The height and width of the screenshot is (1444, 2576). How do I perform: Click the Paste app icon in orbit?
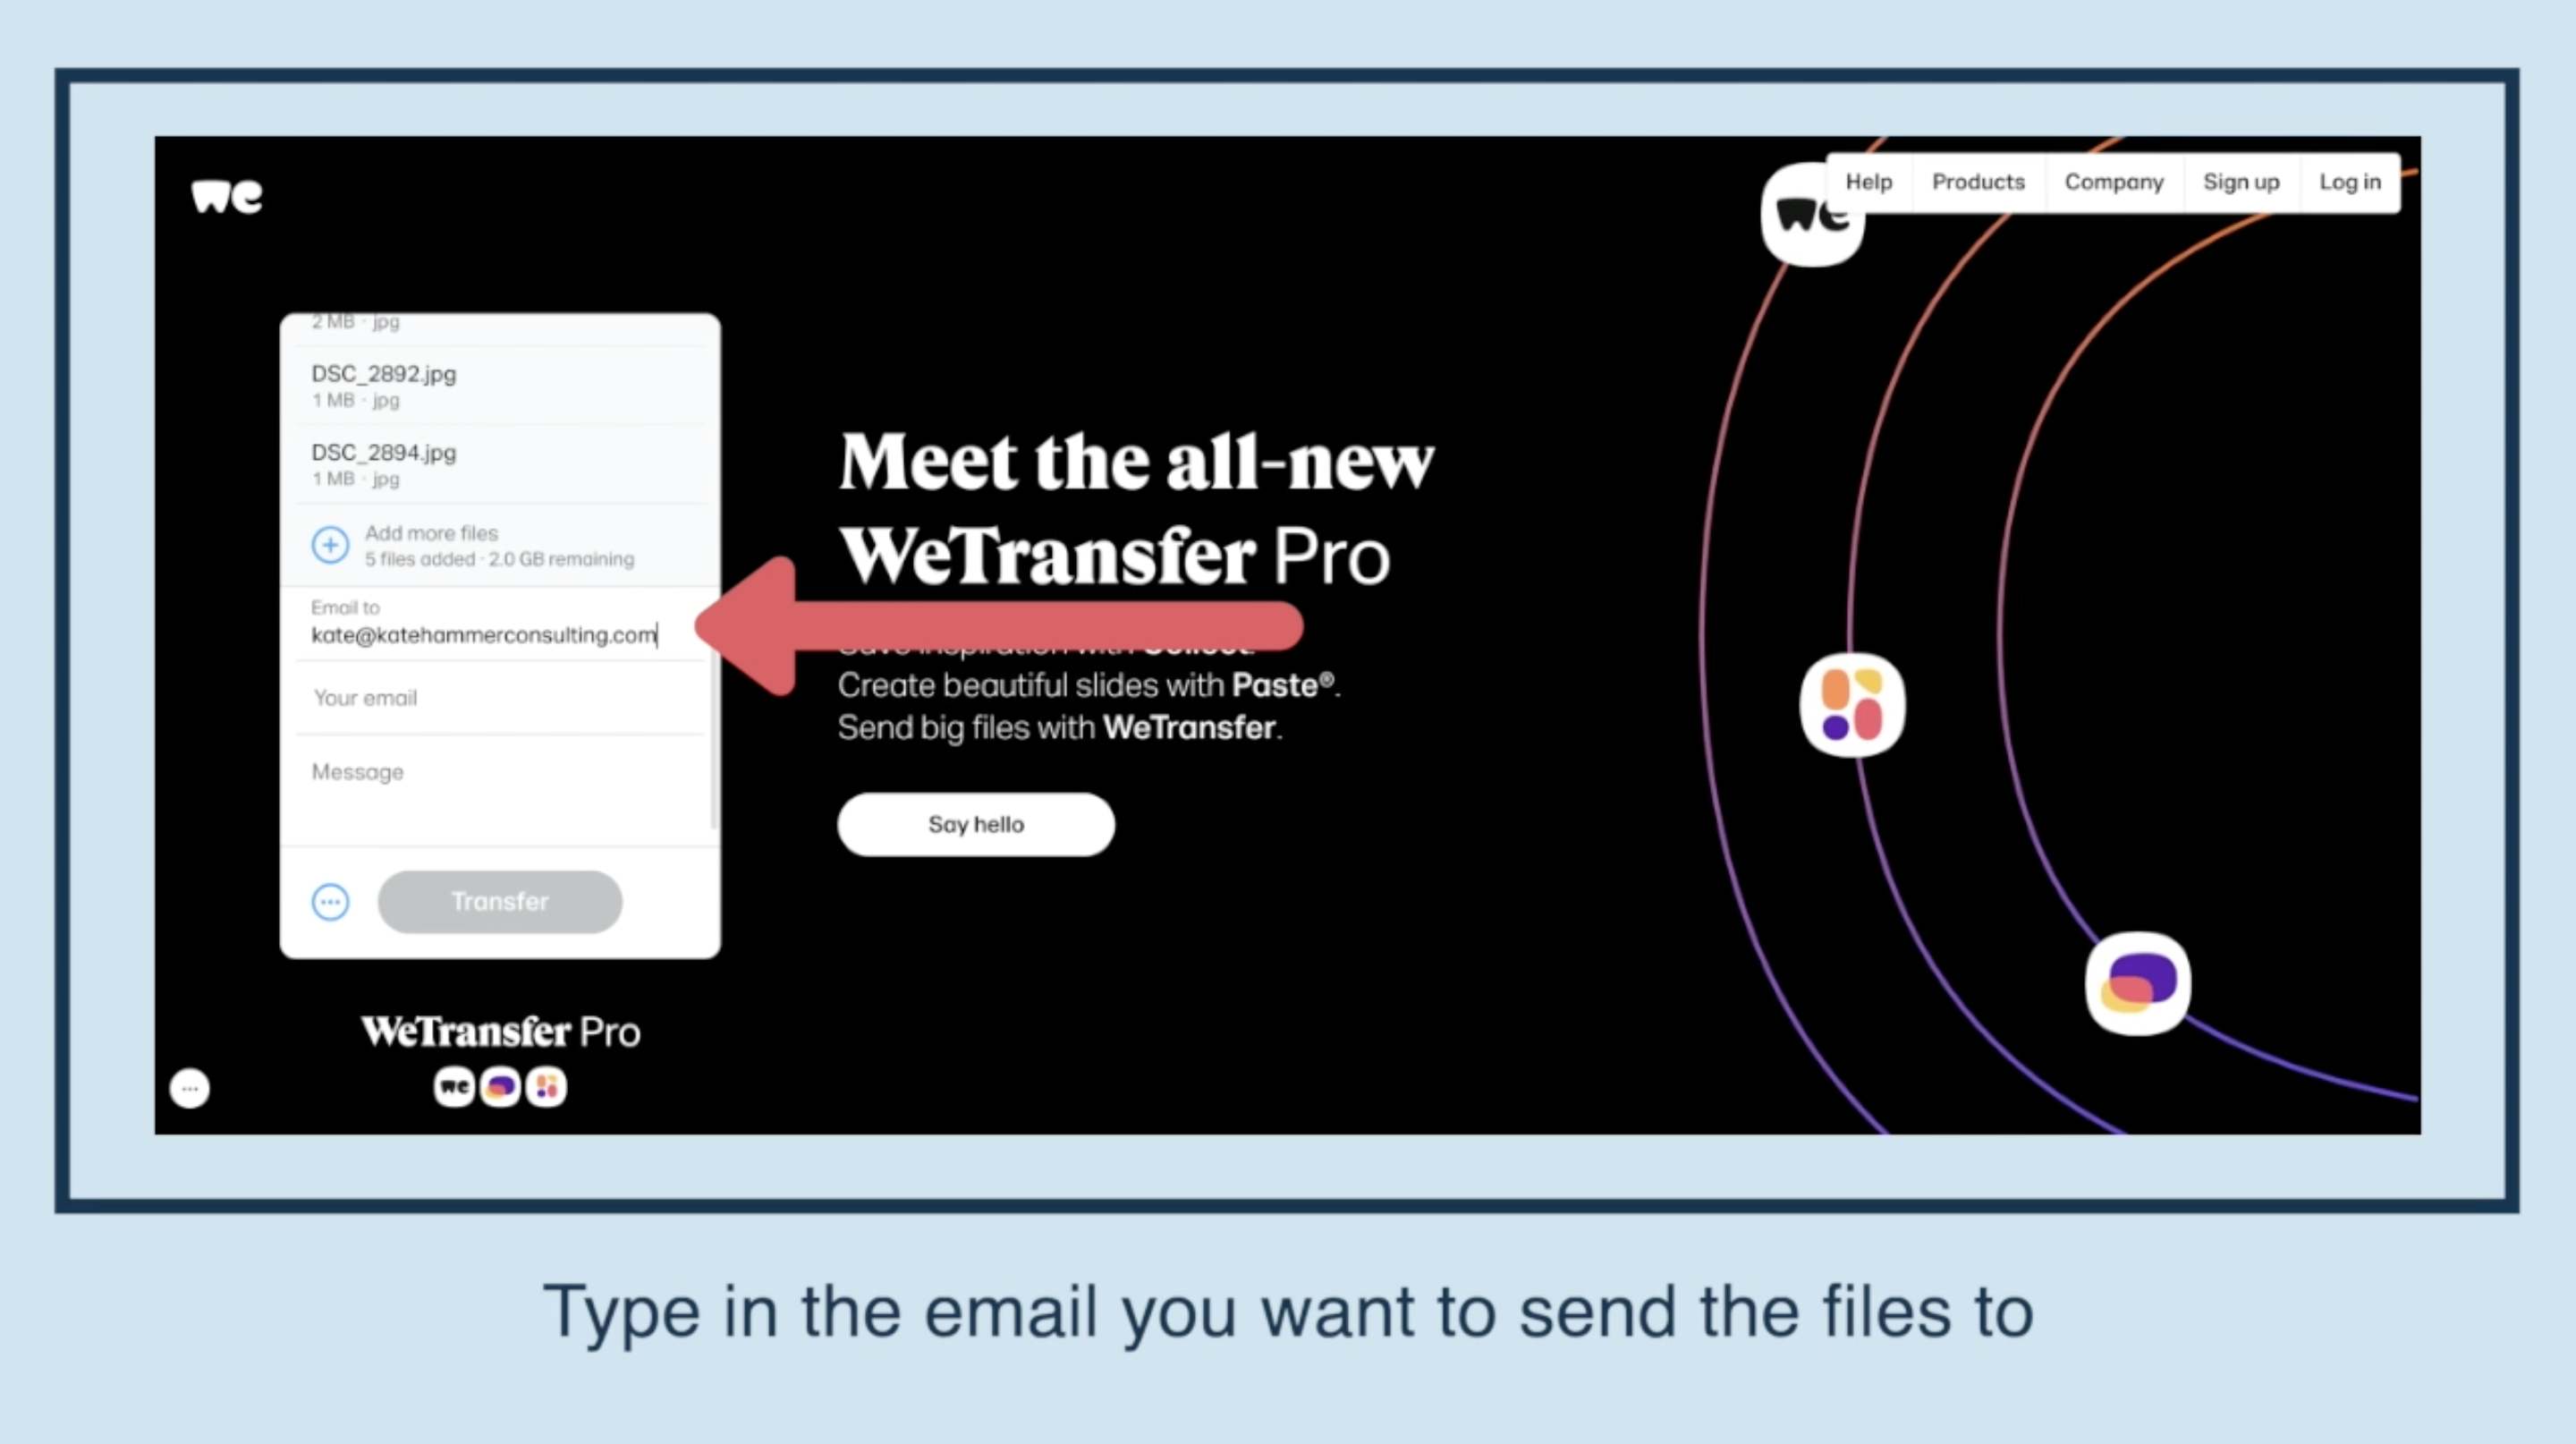pyautogui.click(x=1858, y=704)
